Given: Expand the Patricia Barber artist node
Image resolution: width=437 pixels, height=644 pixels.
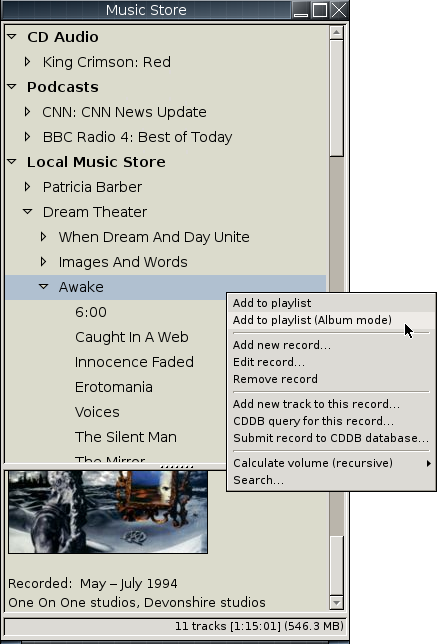Looking at the screenshot, I should [28, 187].
